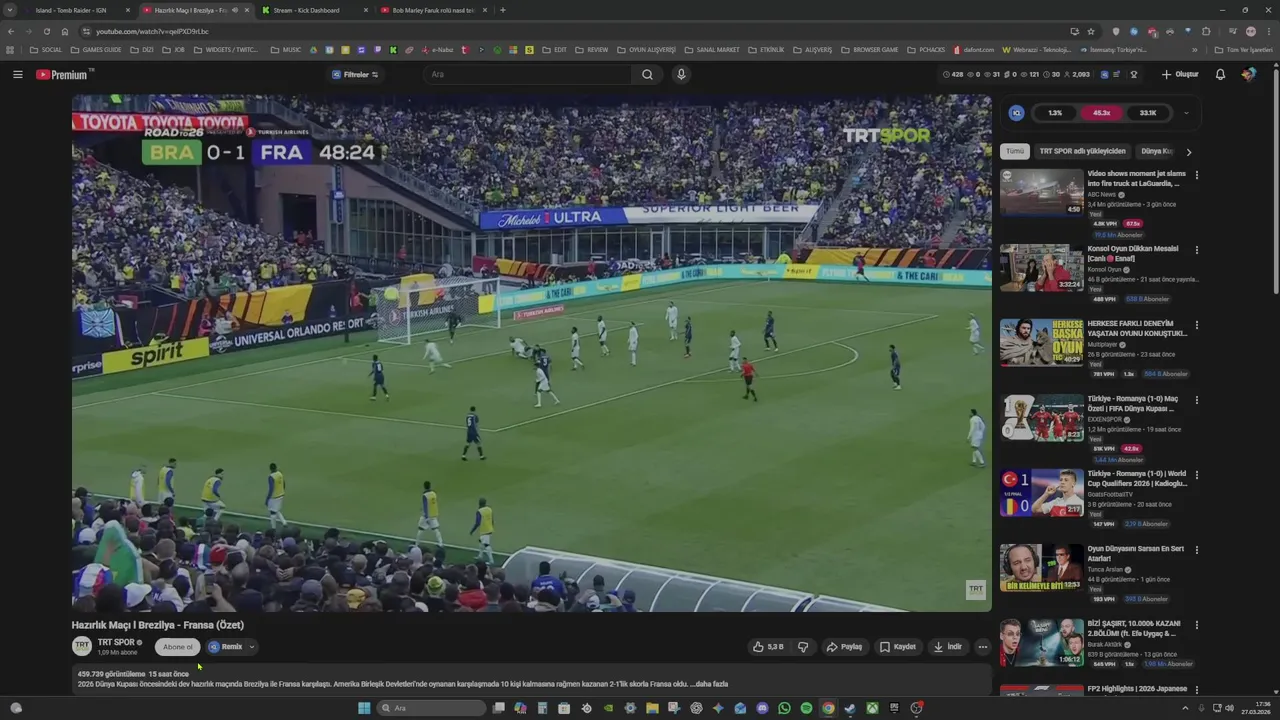Open GoalsFootballTV Türkiye - Romanya video
Screen dimensions: 1280x720
(1041, 492)
